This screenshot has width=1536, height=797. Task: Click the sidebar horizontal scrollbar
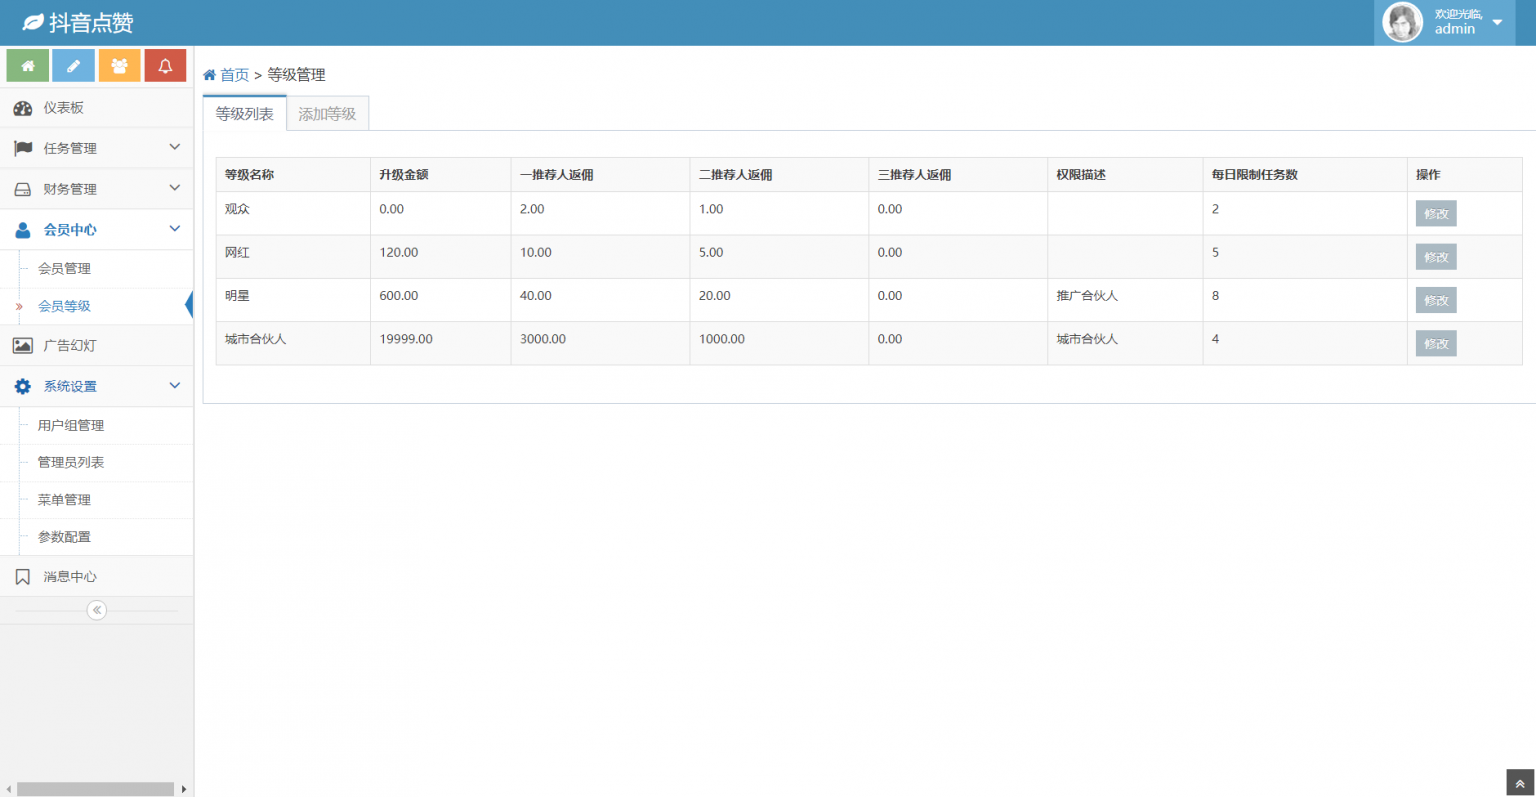(x=95, y=789)
